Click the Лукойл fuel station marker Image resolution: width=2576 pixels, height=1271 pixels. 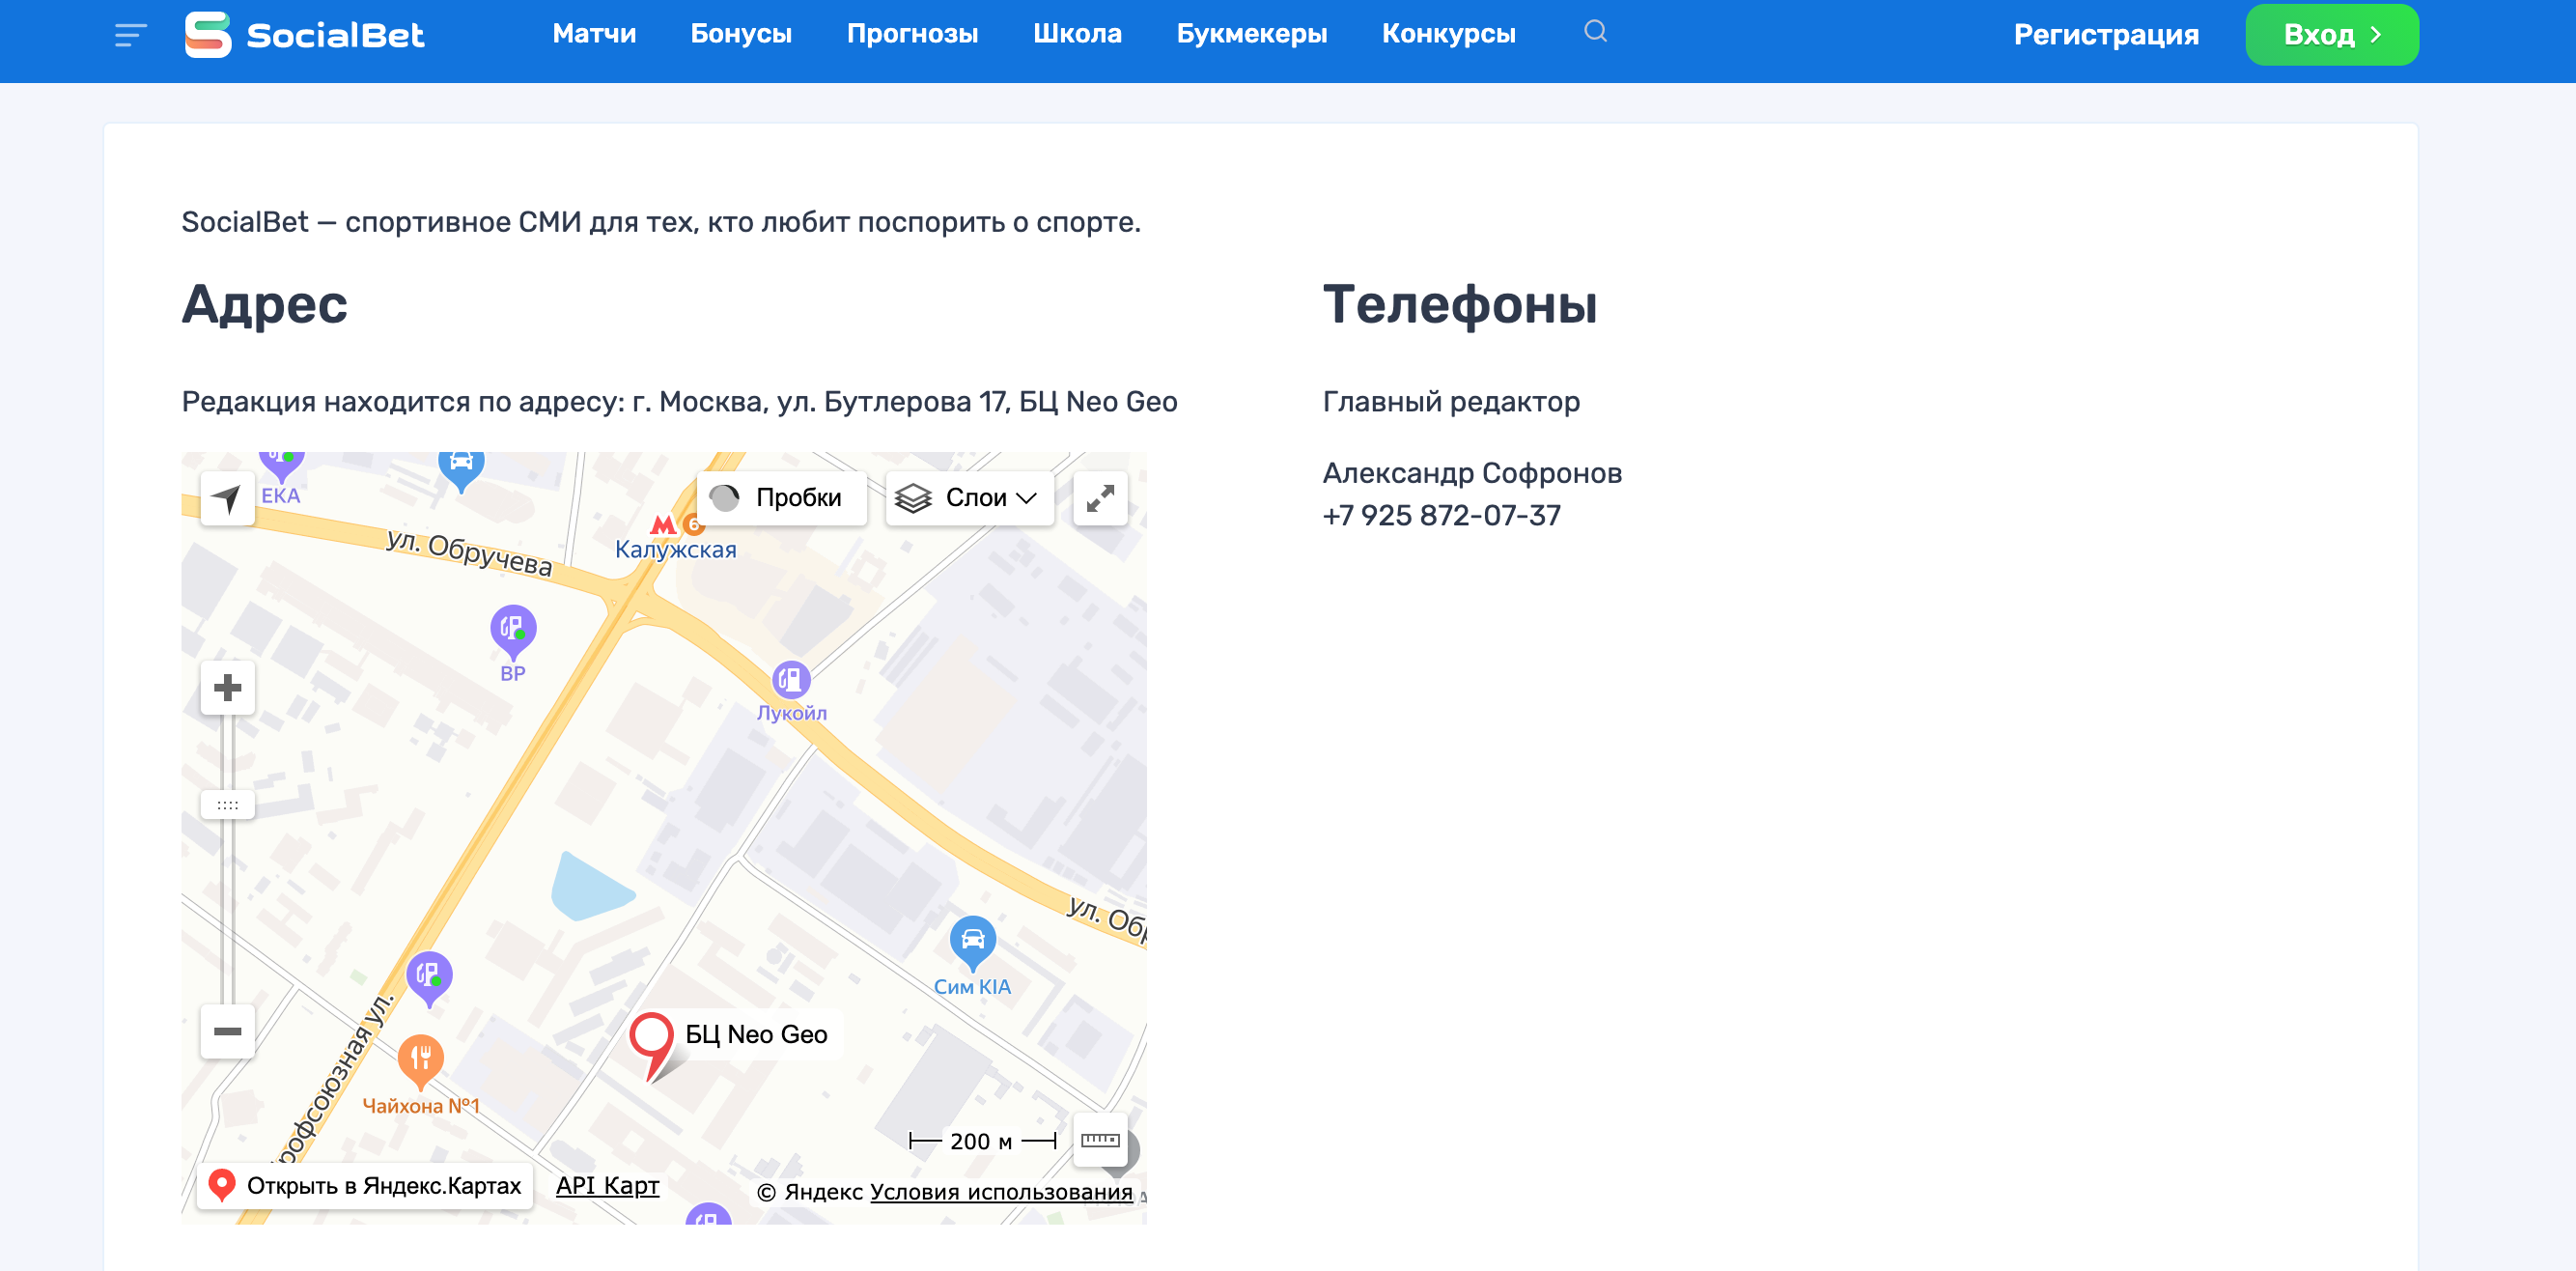791,682
